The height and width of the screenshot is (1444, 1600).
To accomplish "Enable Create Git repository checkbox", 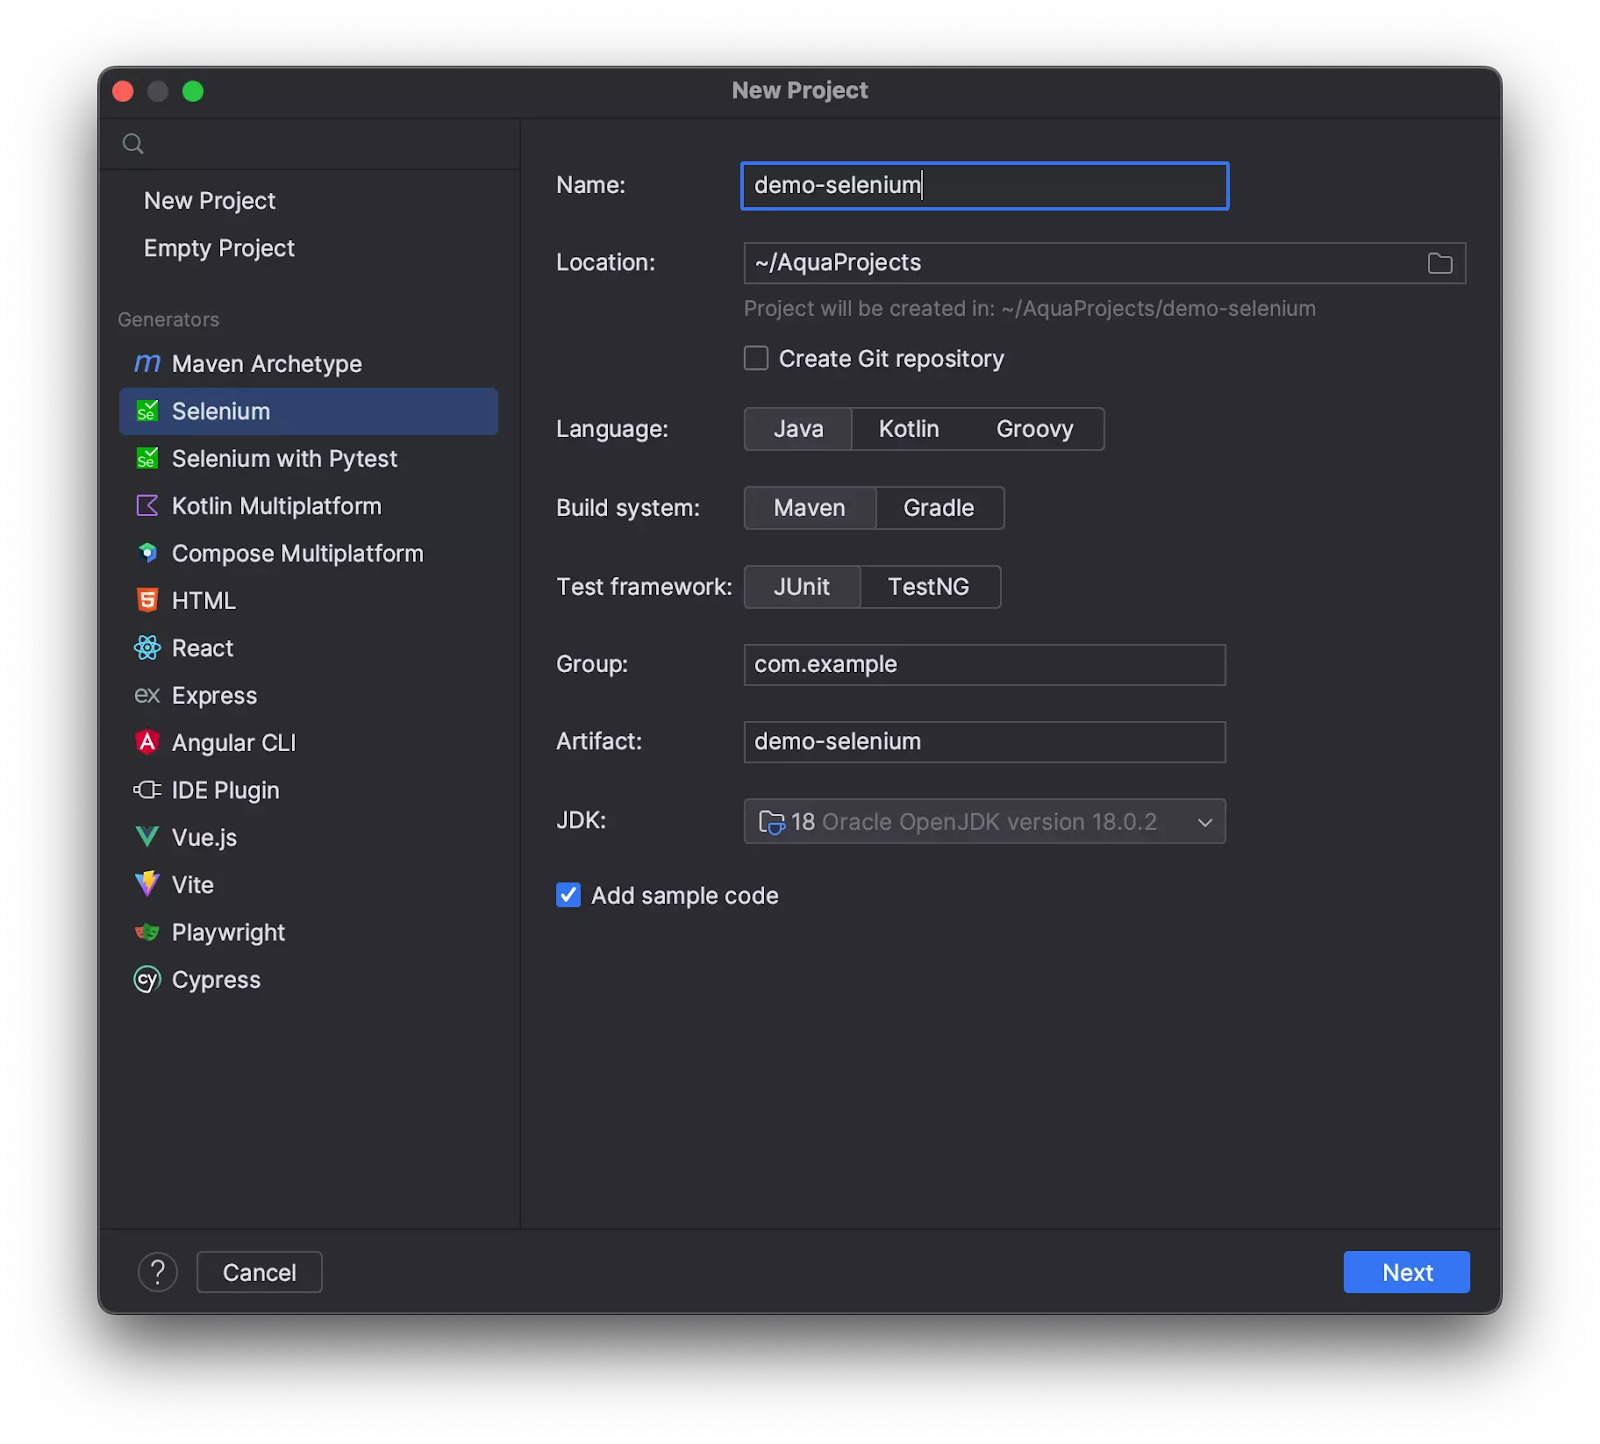I will 756,358.
